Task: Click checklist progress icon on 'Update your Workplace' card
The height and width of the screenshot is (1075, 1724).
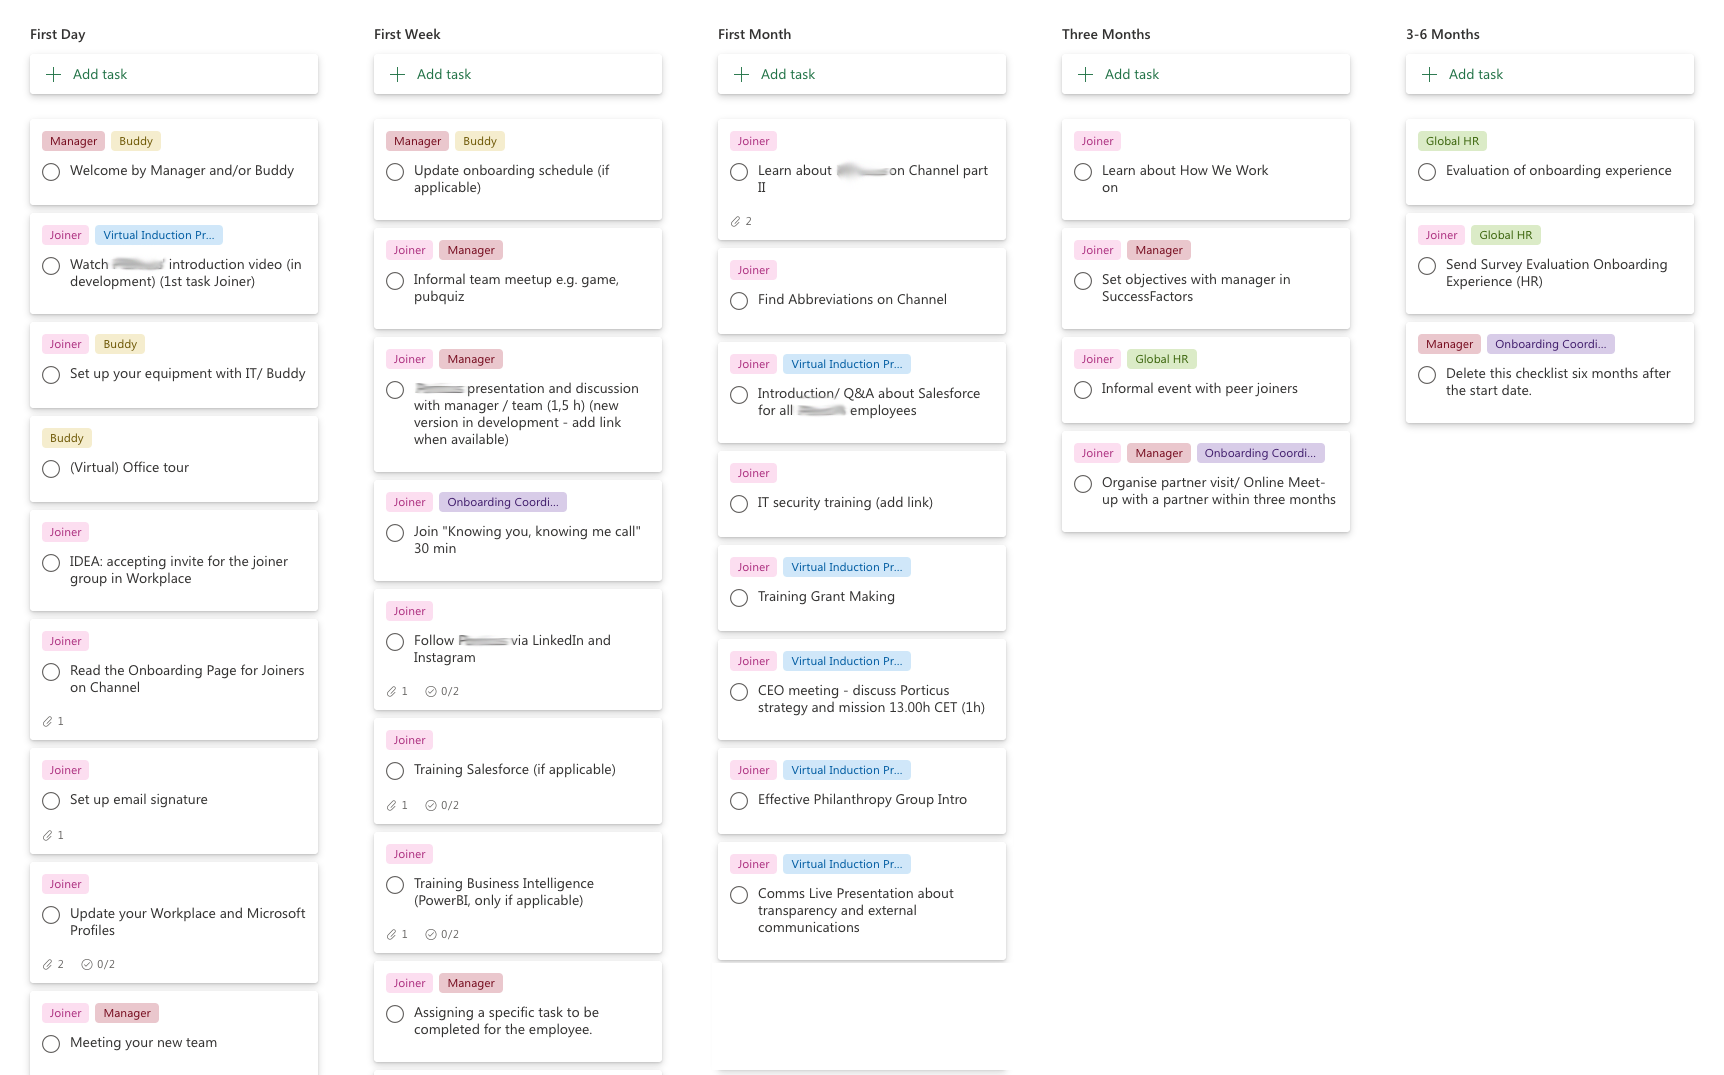Action: tap(87, 964)
